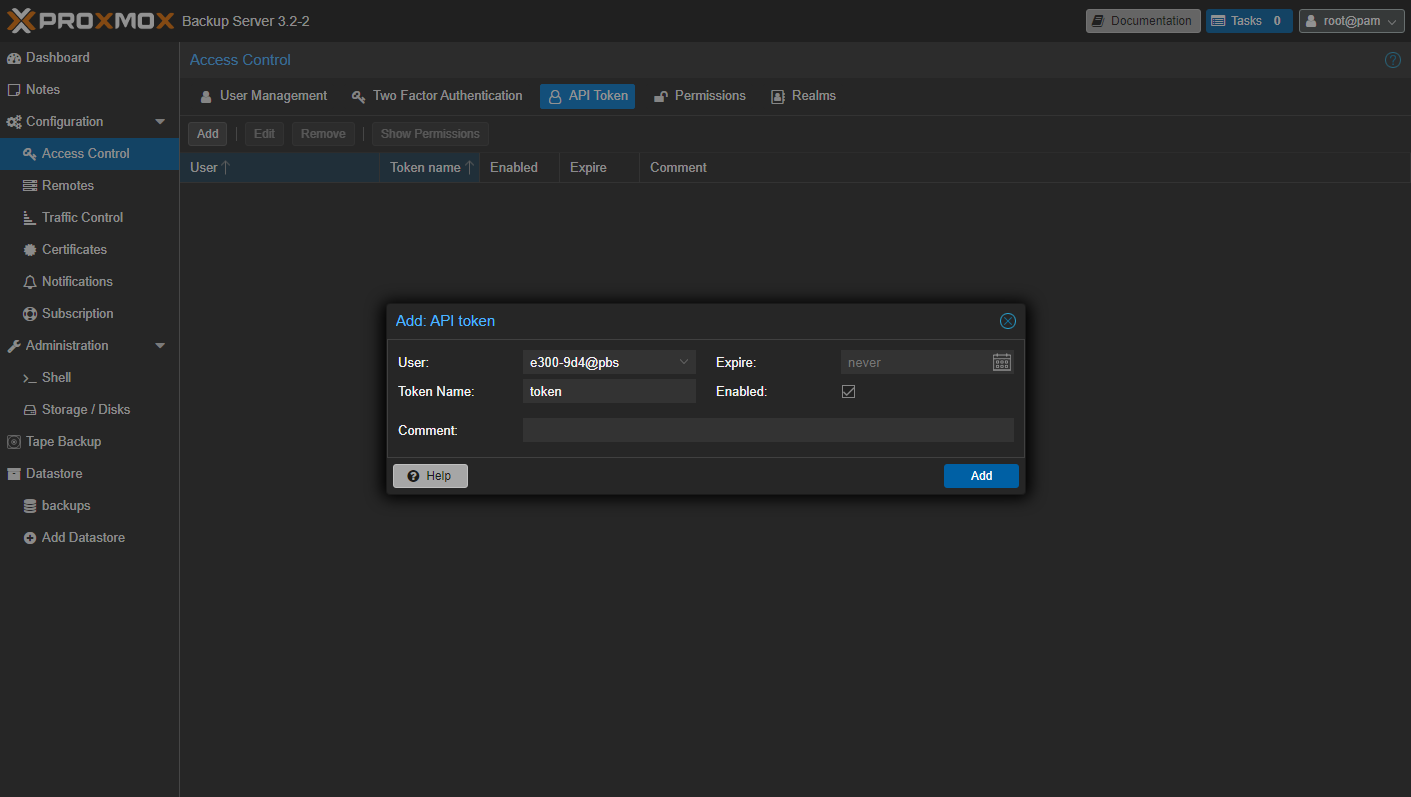Click the blue Add button in the dialog
The width and height of the screenshot is (1411, 797).
[x=981, y=476]
